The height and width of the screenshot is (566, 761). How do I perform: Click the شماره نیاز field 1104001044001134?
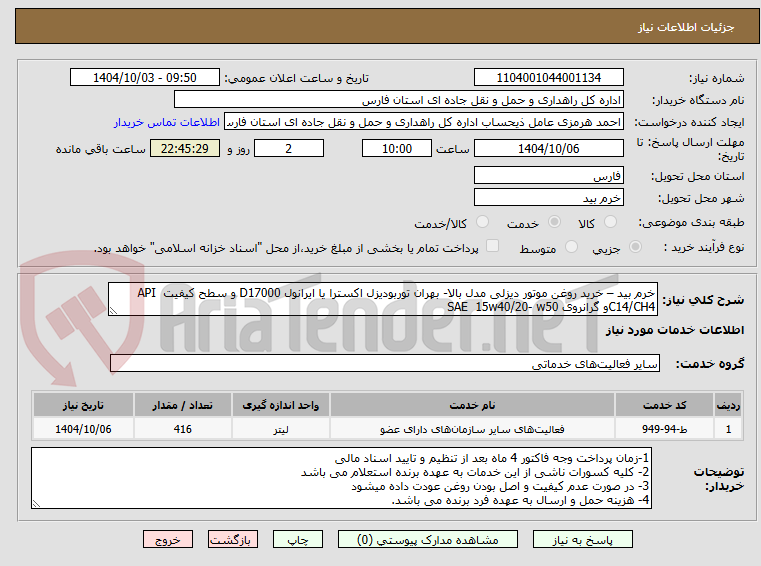(x=548, y=78)
